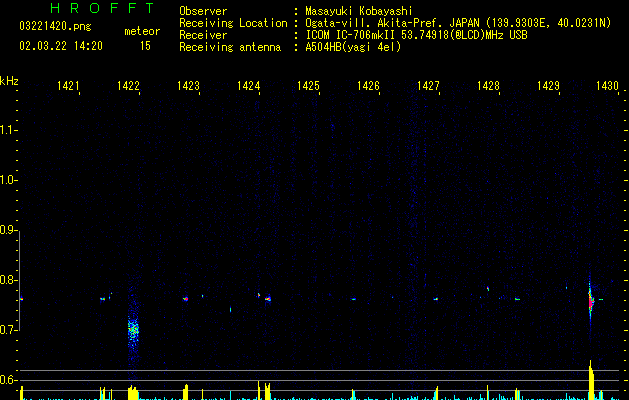Select the ICOM IC-706mkII receiver details
Screen dimensions: 629x400
(x=416, y=35)
